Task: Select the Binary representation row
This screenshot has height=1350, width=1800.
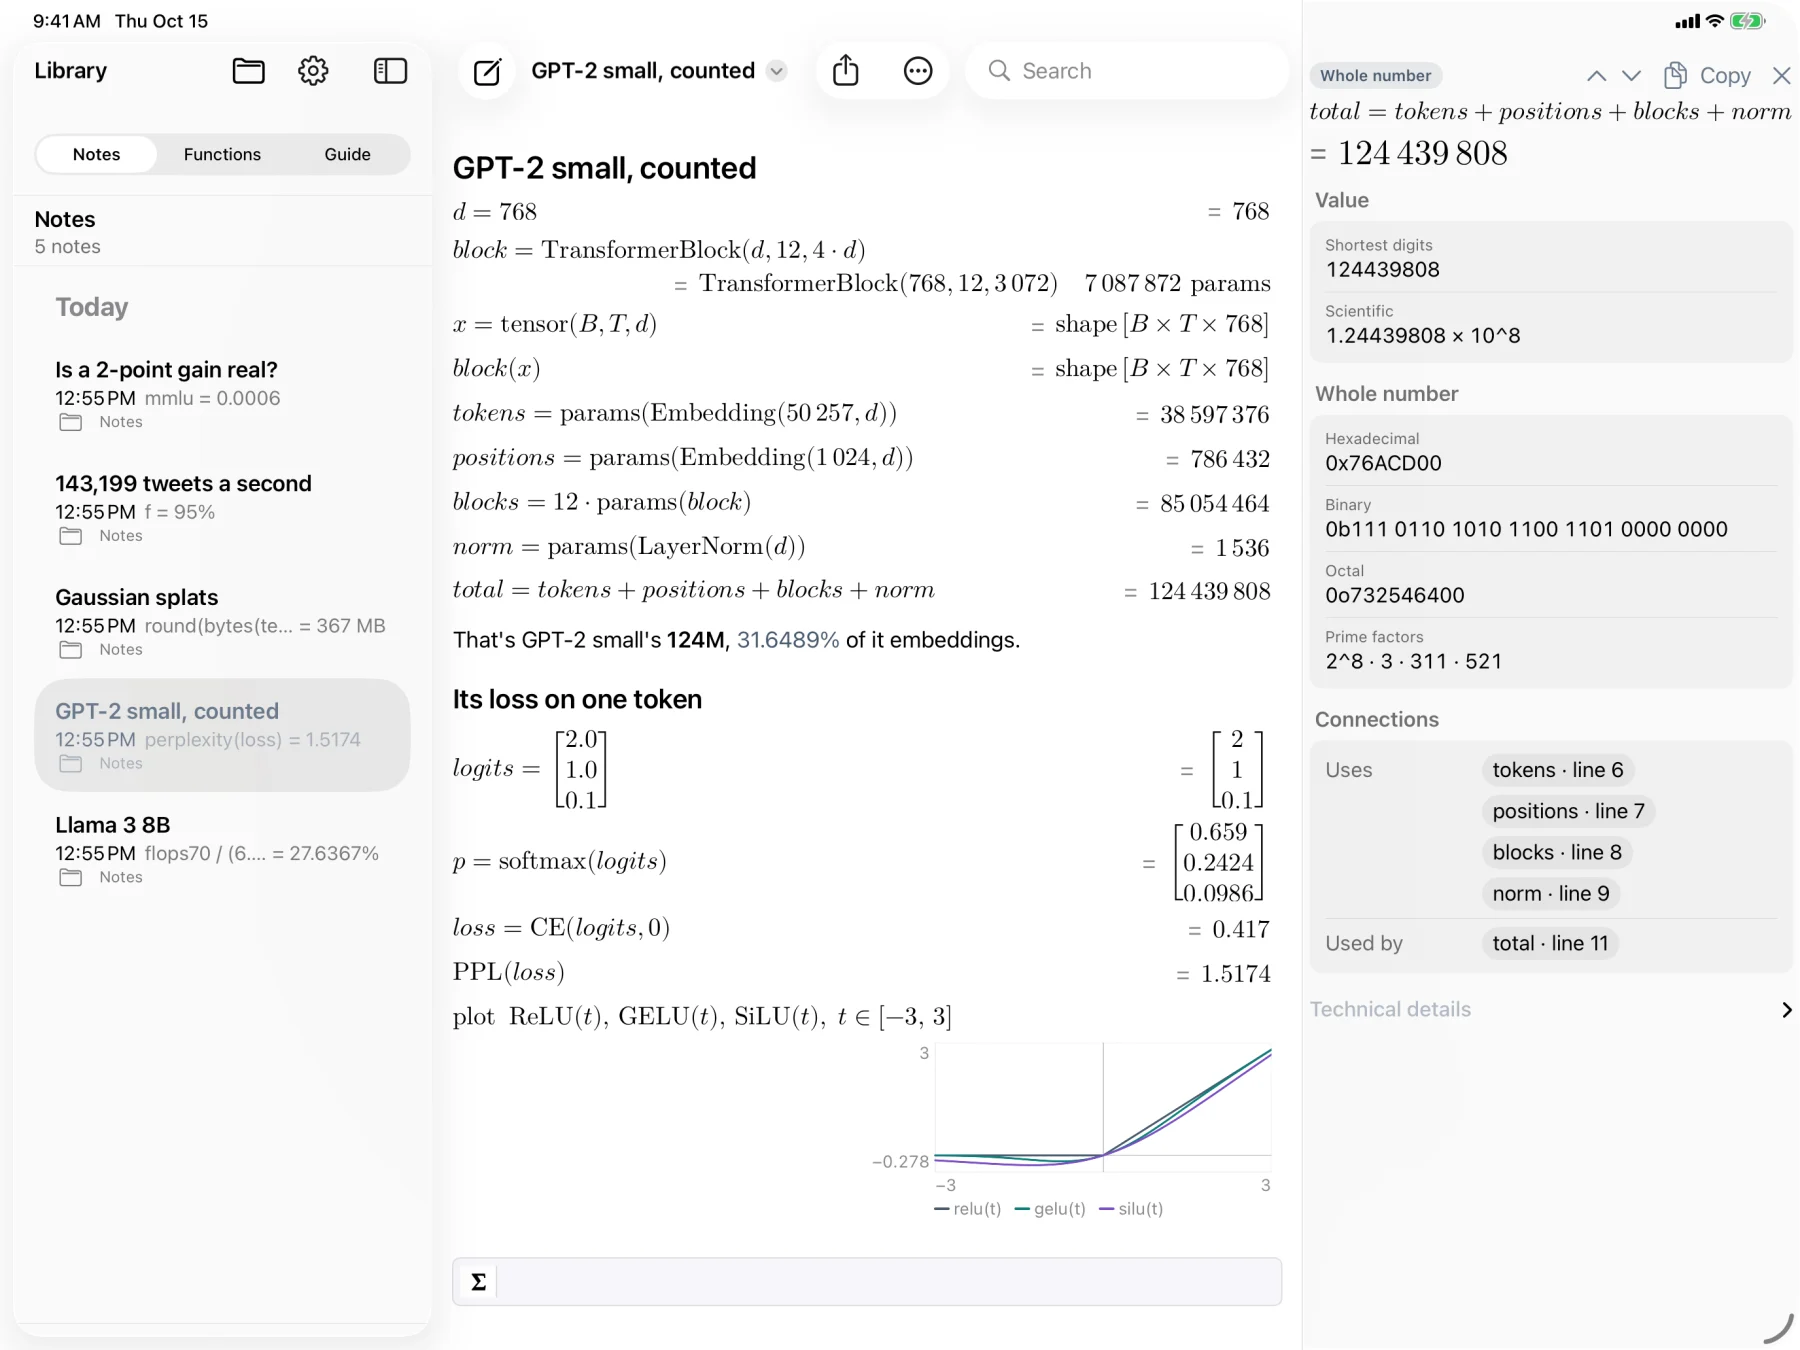Action: point(1550,518)
